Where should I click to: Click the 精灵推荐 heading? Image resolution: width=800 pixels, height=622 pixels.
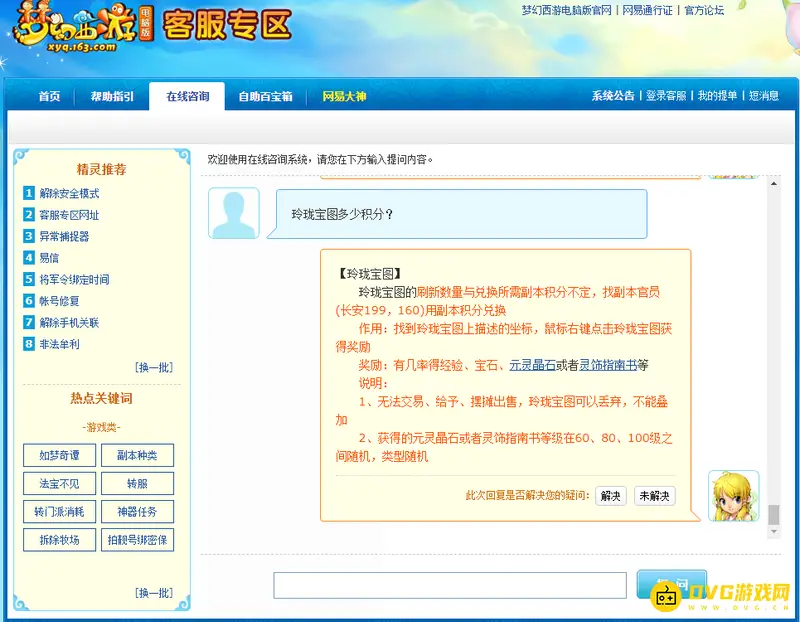102,169
